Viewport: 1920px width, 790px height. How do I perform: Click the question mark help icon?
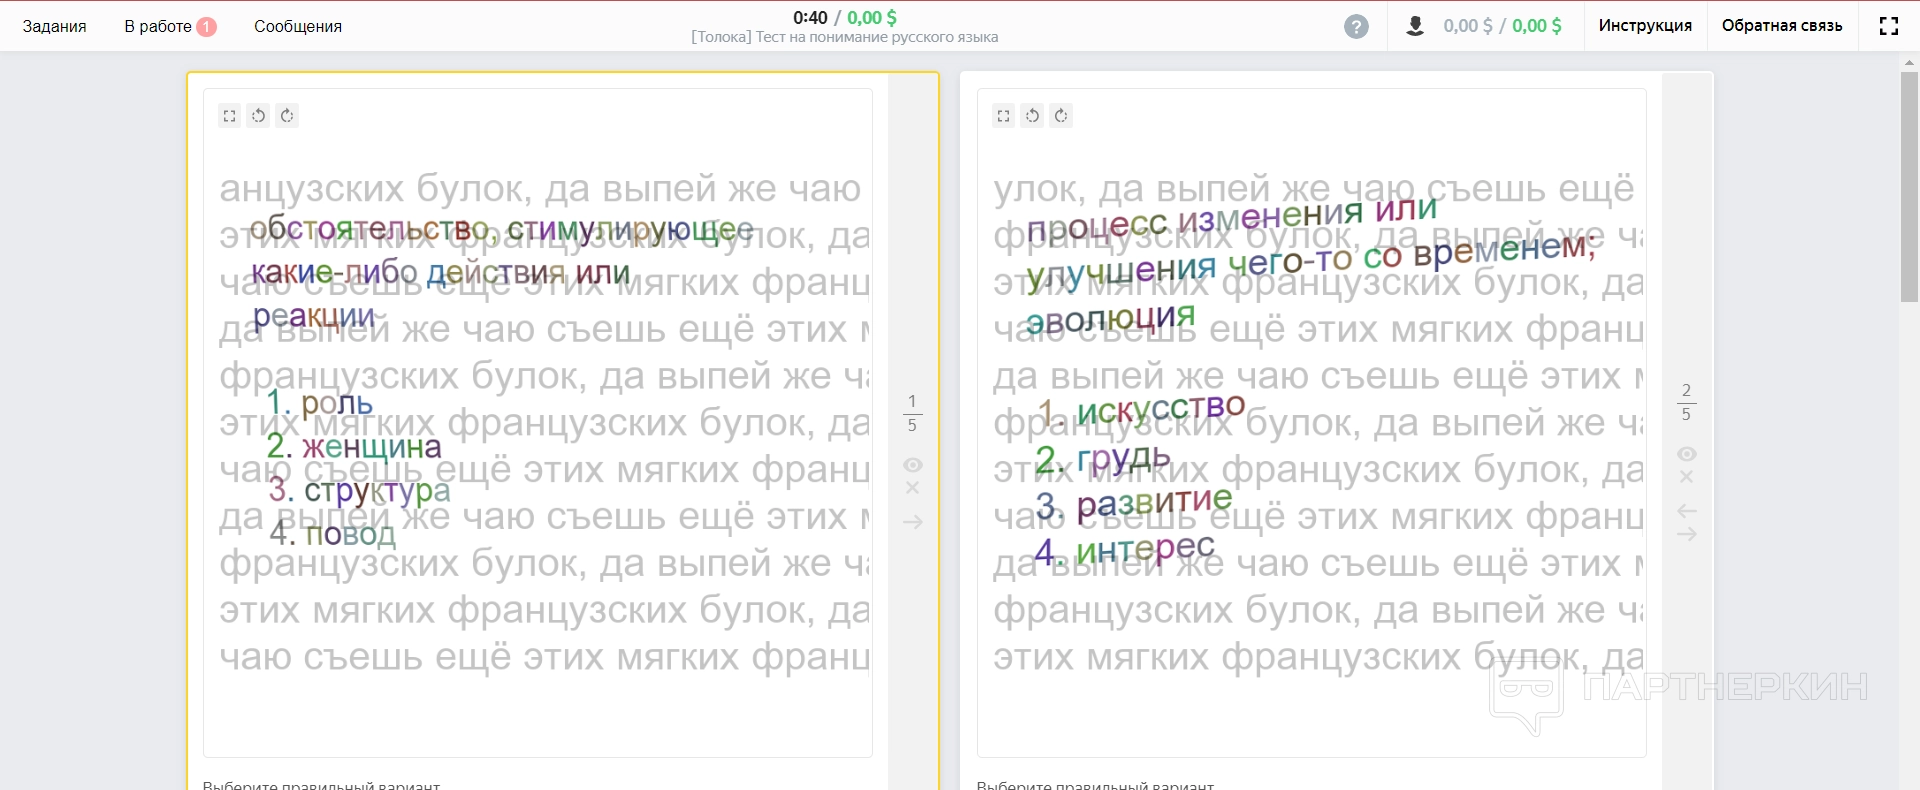tap(1356, 26)
